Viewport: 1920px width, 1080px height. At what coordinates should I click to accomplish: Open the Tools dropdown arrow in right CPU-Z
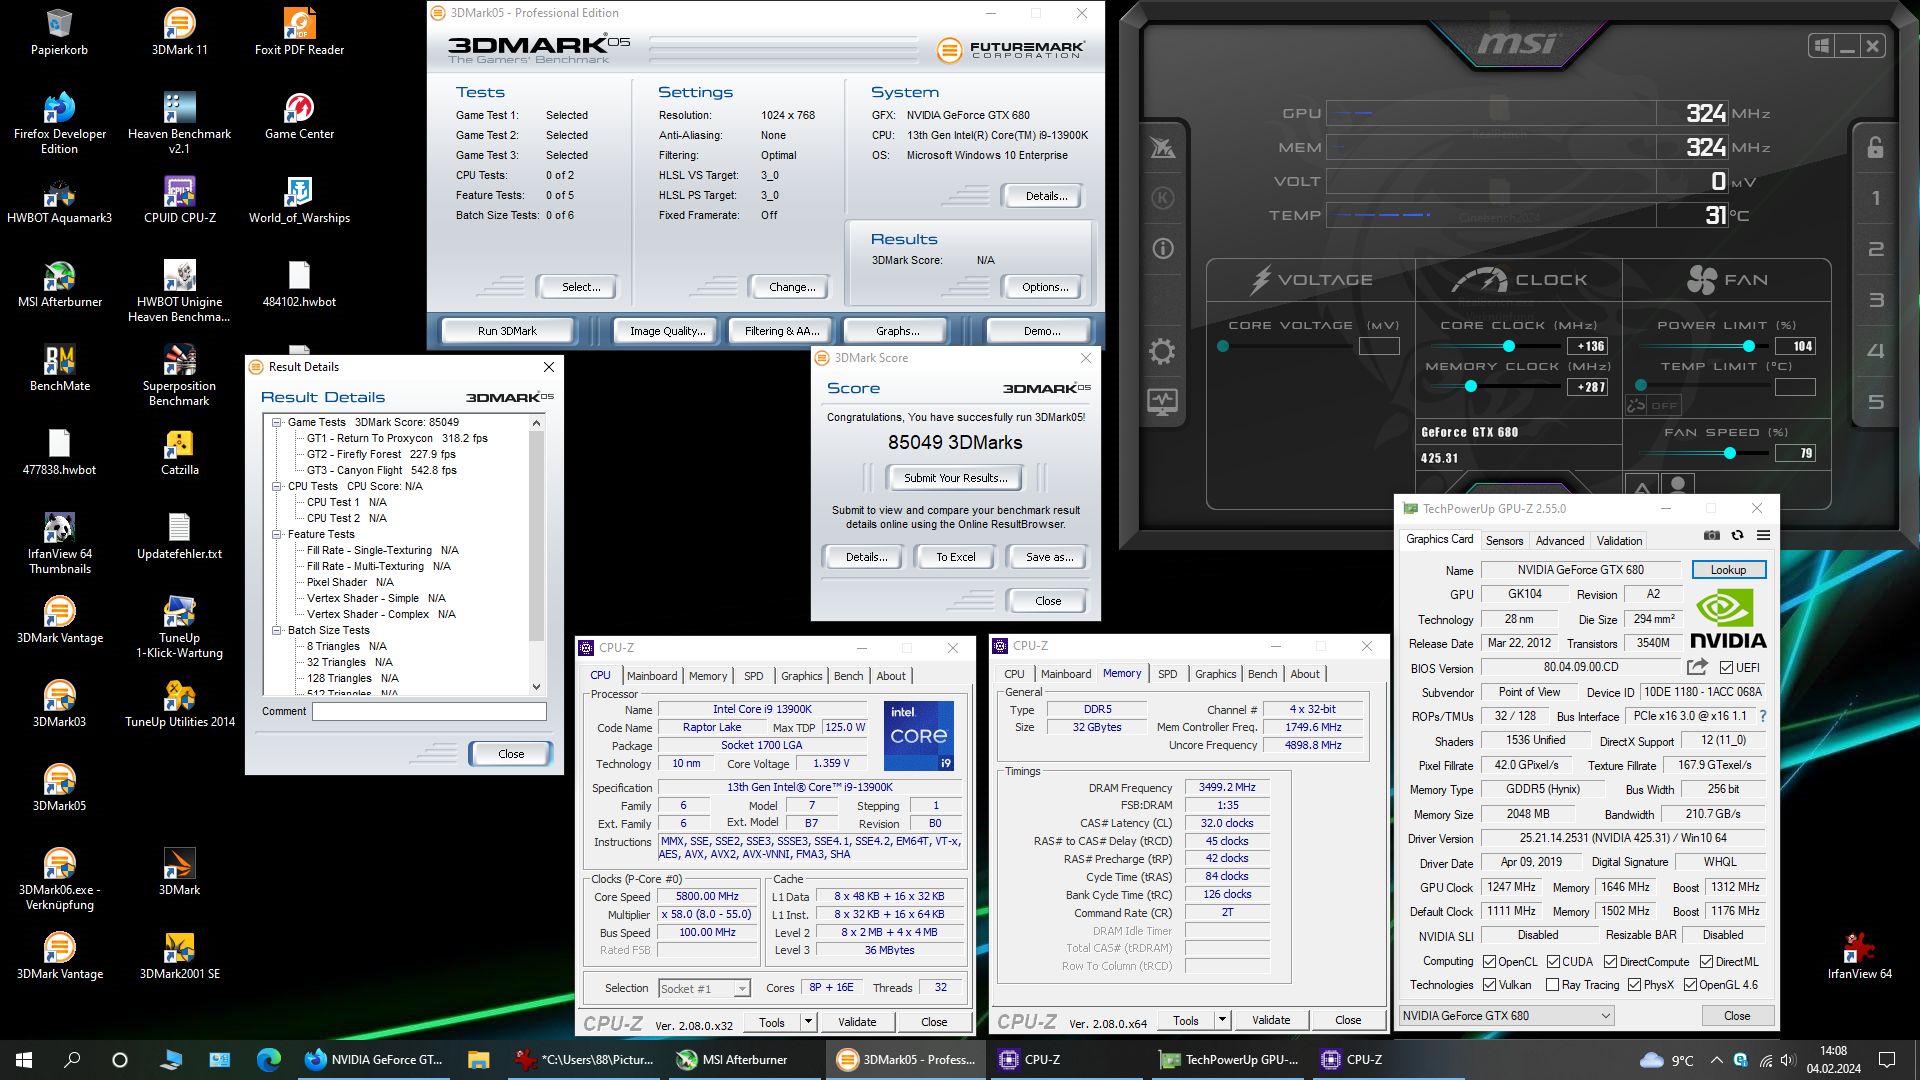tap(1222, 1020)
